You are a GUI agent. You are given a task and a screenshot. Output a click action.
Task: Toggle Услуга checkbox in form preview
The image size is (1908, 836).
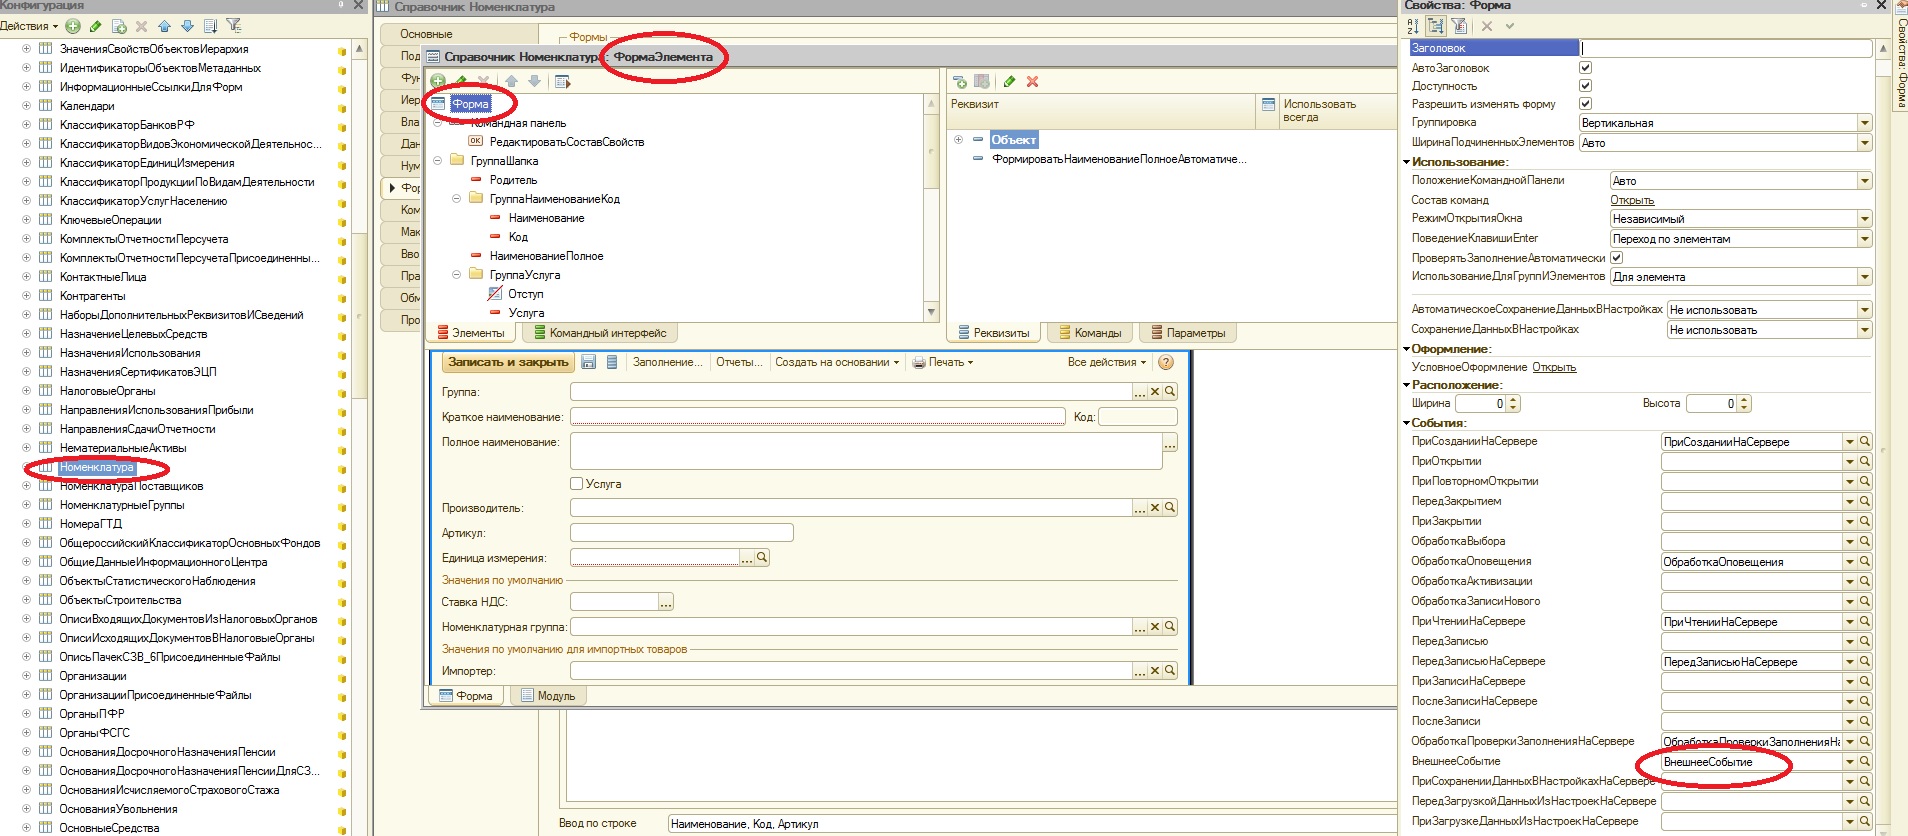pos(576,483)
